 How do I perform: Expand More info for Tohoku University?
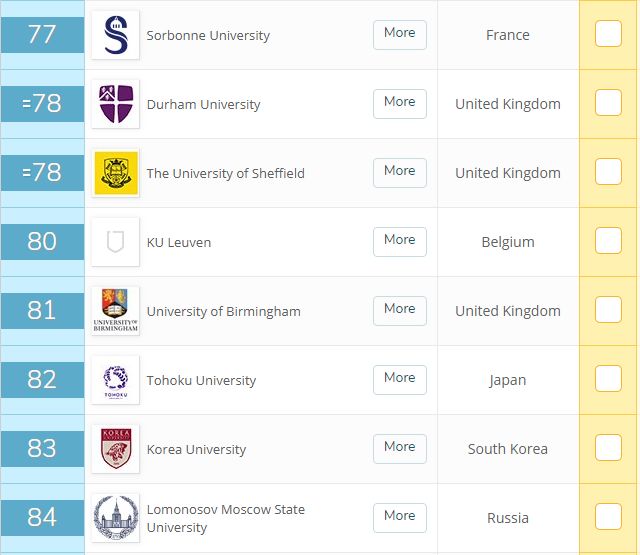point(399,378)
